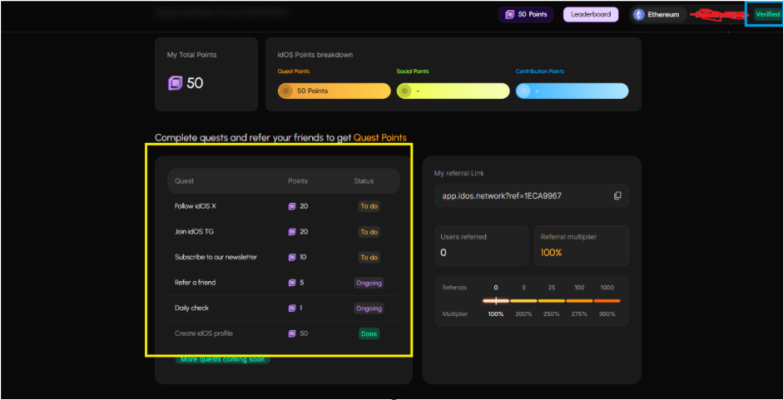The image size is (783, 400).
Task: Click the Social Points circle icon
Action: point(405,91)
